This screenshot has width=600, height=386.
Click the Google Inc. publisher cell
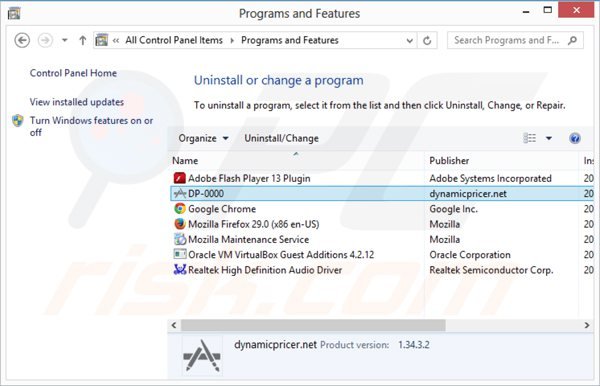[453, 209]
